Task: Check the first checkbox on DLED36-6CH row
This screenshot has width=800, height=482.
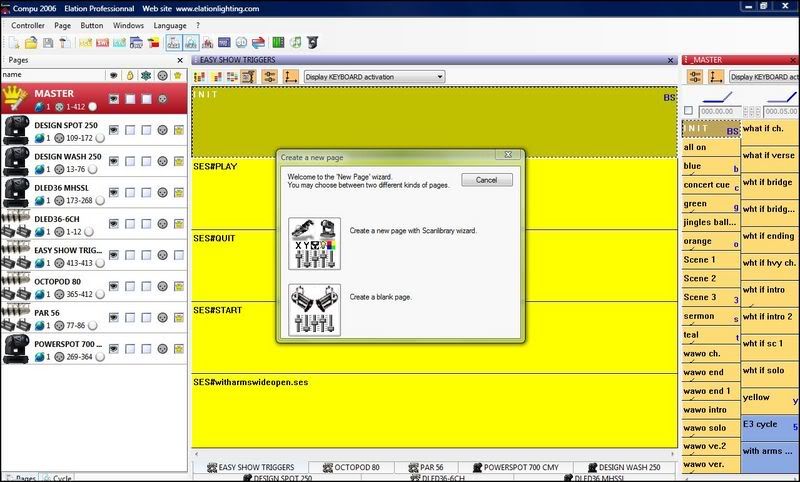Action: point(130,224)
